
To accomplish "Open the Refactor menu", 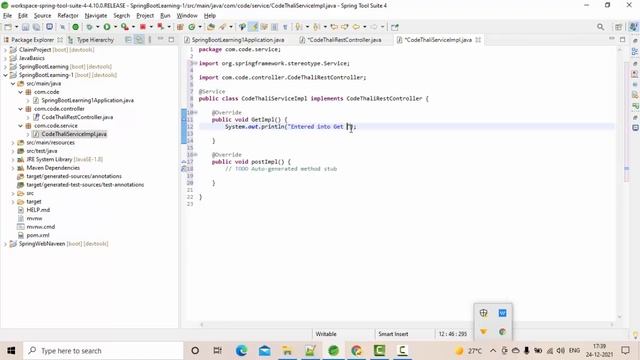I will pos(68,16).
